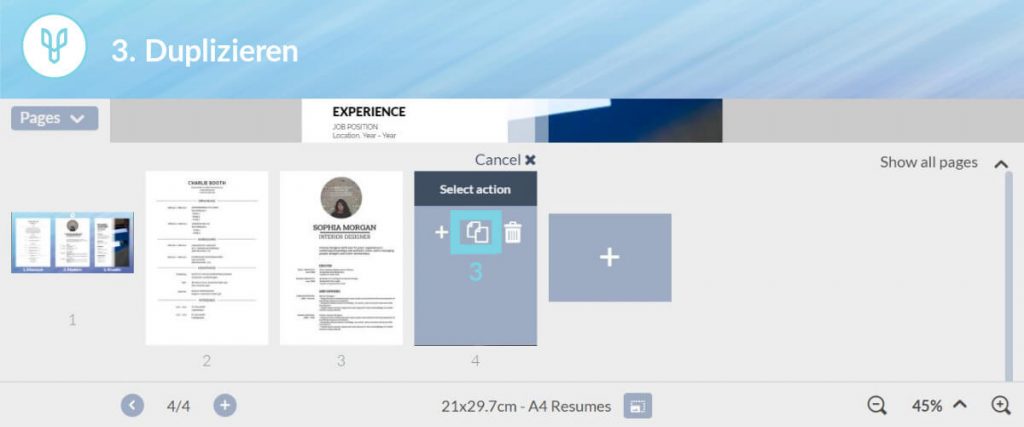Click the 21x29.7cm - A4 Resumes label
The width and height of the screenshot is (1024, 427).
(x=526, y=405)
